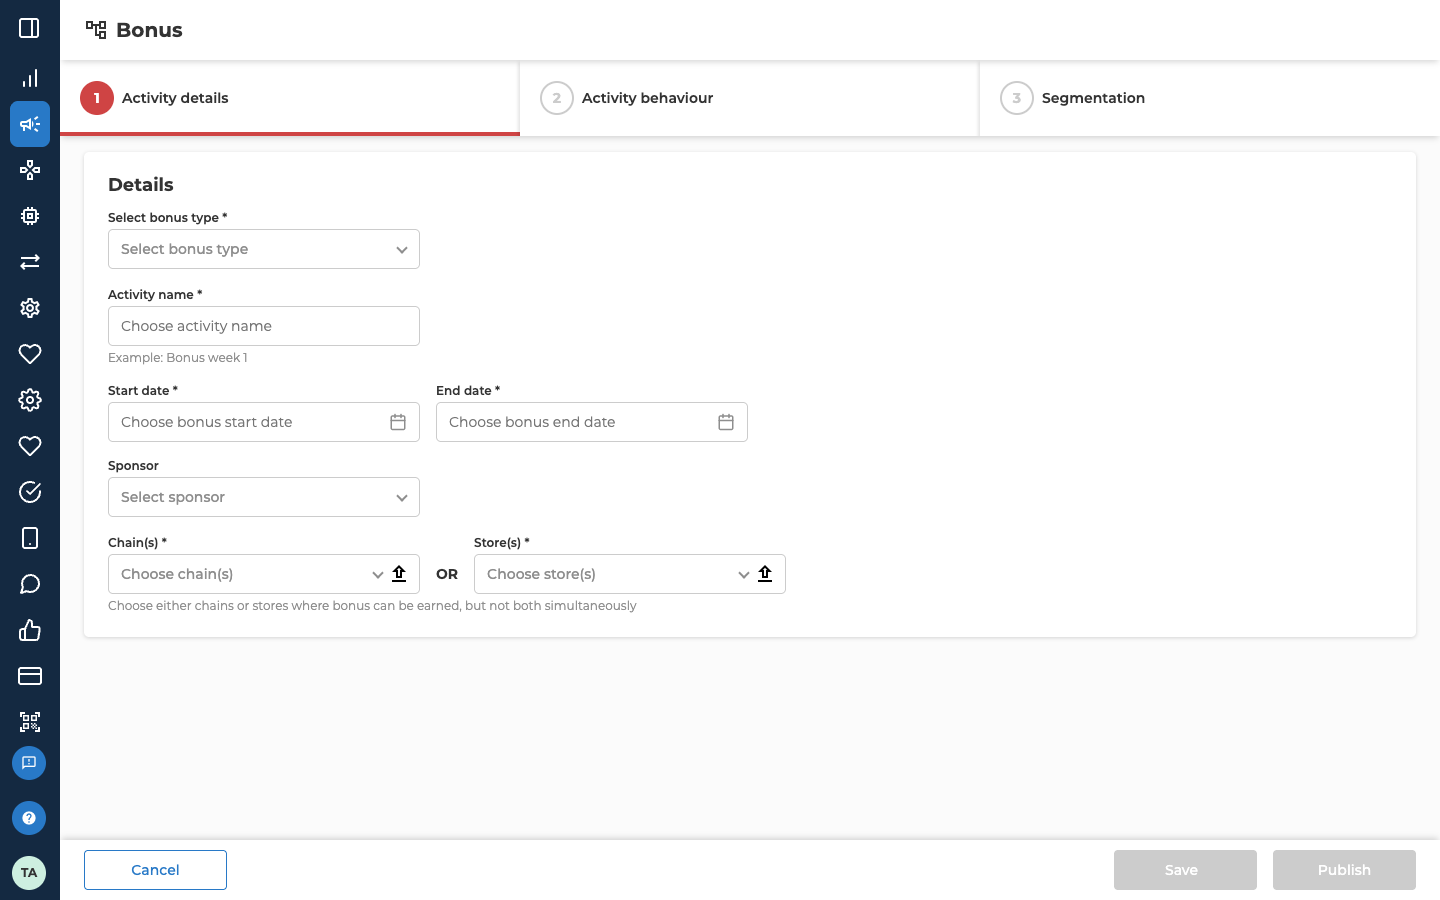Click the Publish button

click(1344, 870)
